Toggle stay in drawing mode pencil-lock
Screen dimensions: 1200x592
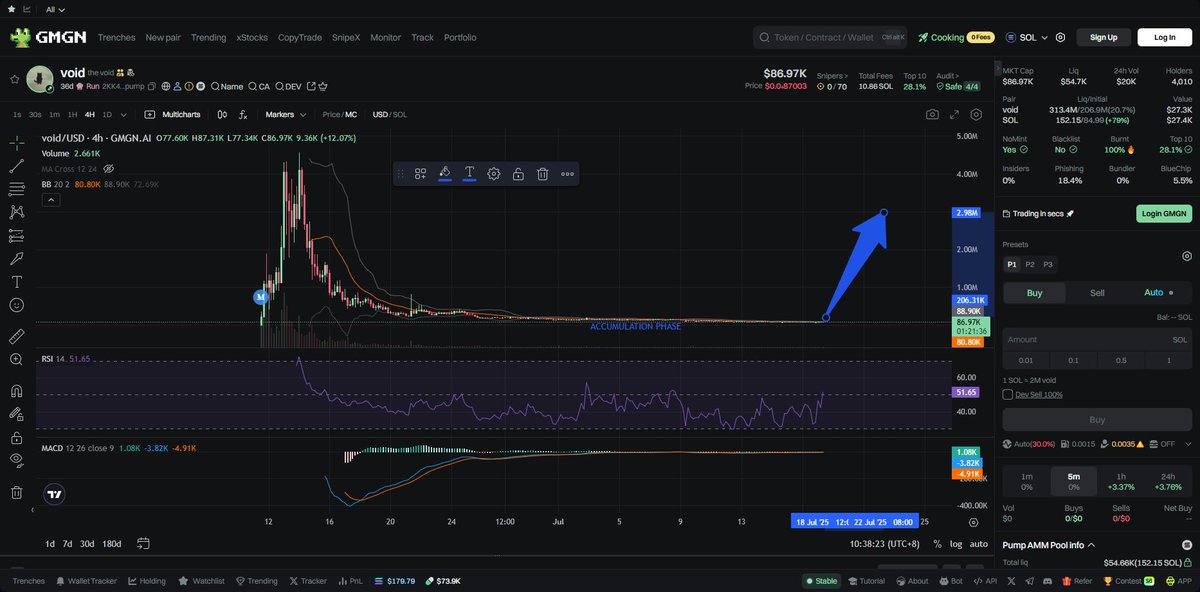[17, 414]
